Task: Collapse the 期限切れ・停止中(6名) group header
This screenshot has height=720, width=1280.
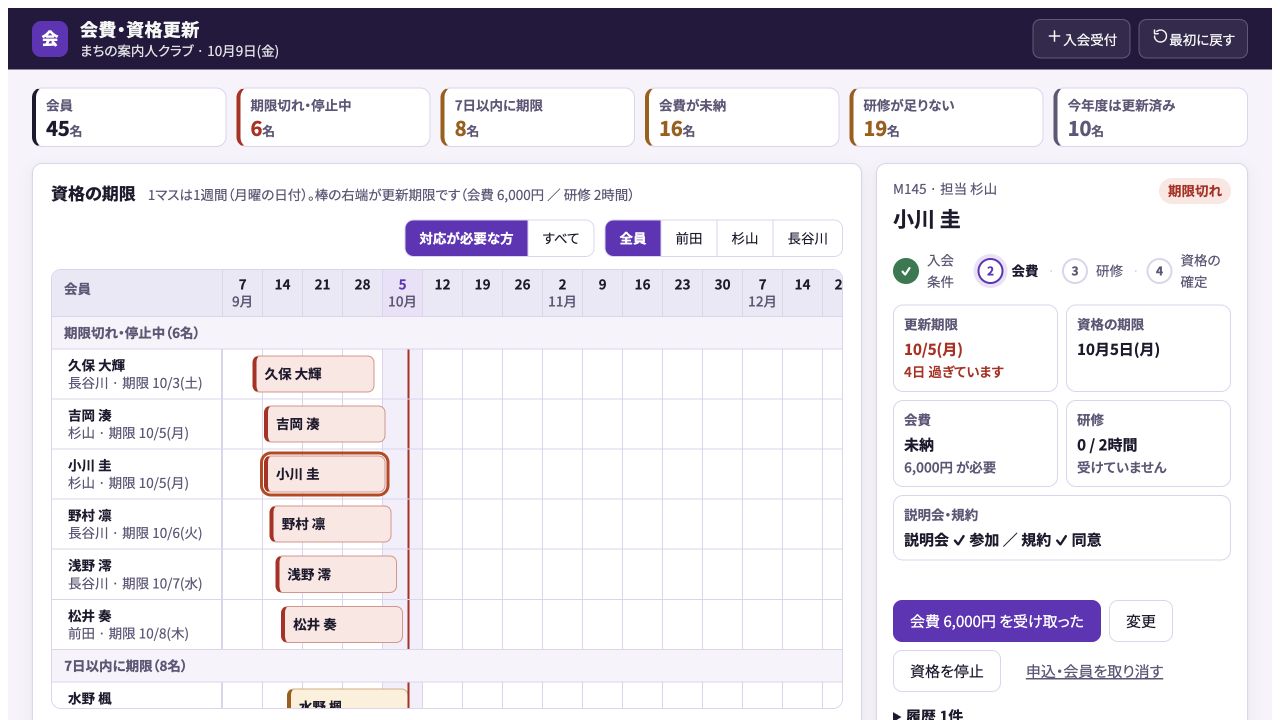Action: point(447,333)
